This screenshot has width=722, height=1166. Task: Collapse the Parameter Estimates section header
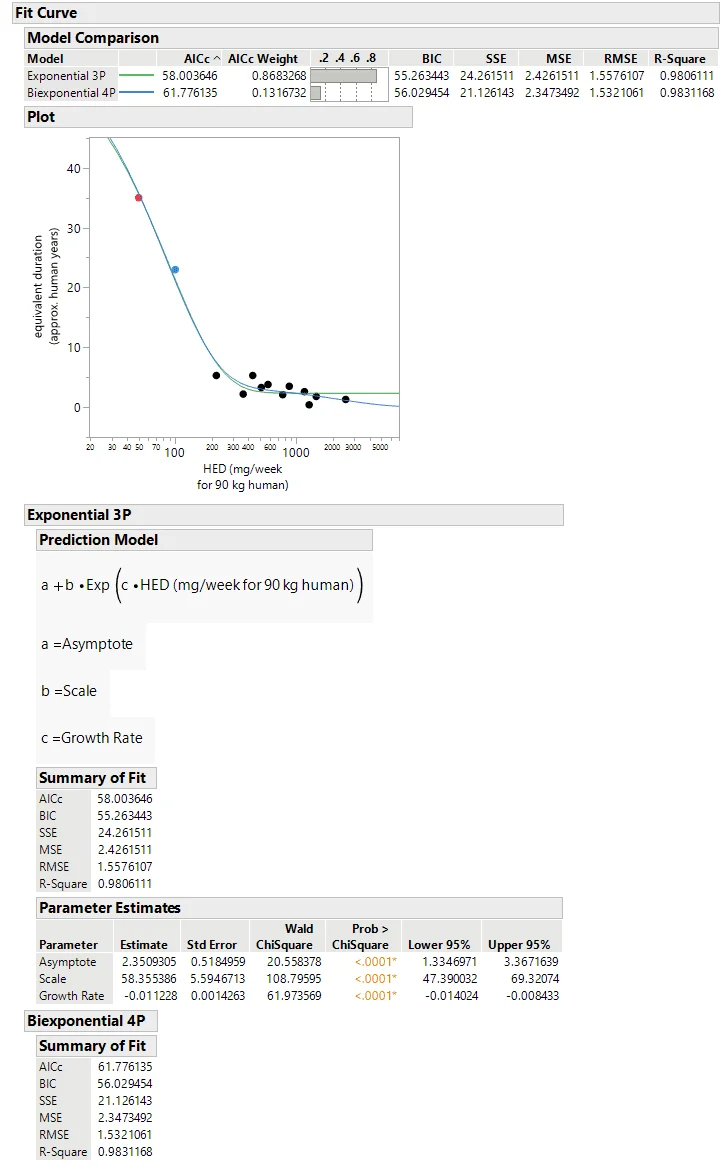[110, 908]
